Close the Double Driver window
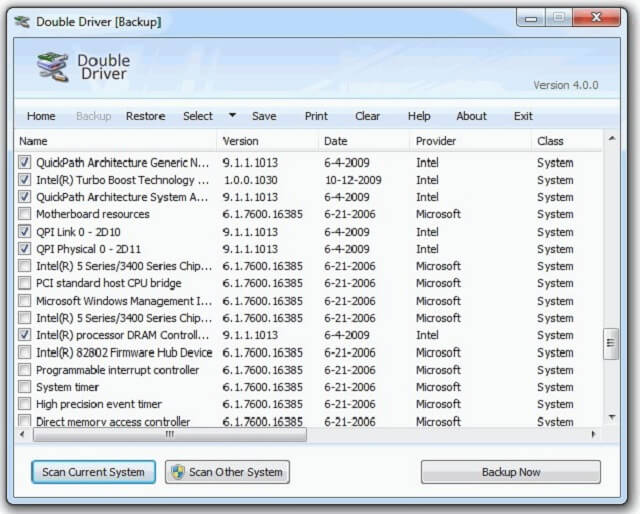Viewport: 640px width, 514px height. [596, 18]
